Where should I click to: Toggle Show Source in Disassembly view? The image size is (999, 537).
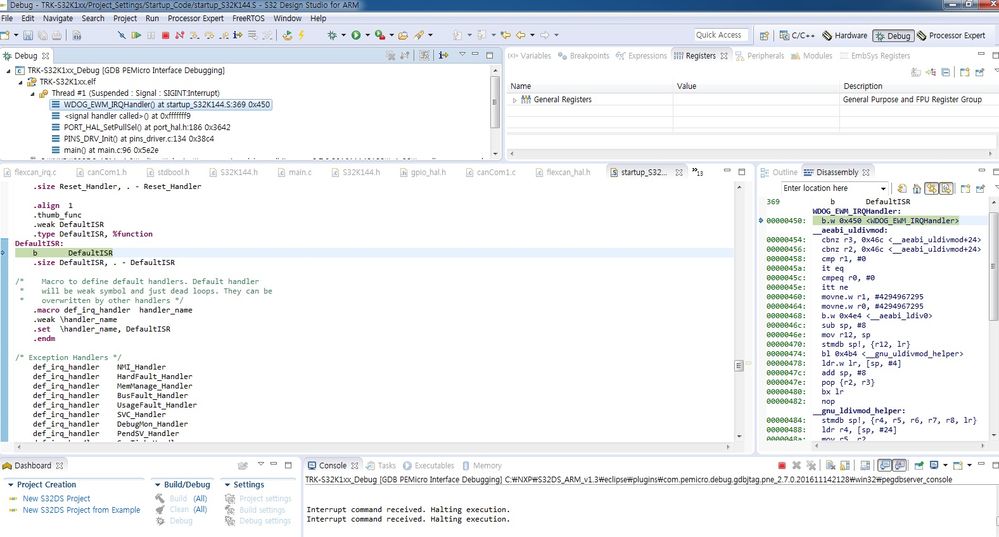[x=947, y=189]
